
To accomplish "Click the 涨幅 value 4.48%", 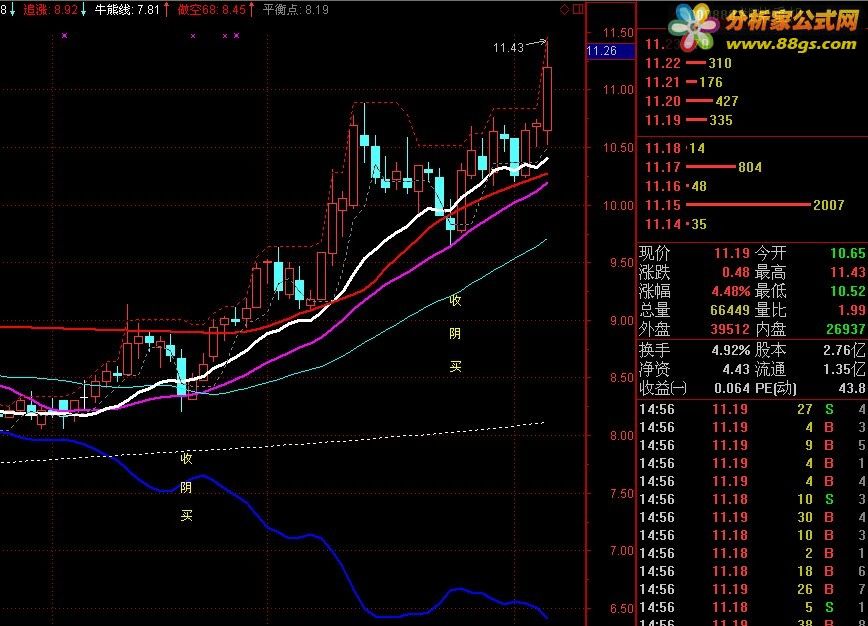I will tap(731, 292).
